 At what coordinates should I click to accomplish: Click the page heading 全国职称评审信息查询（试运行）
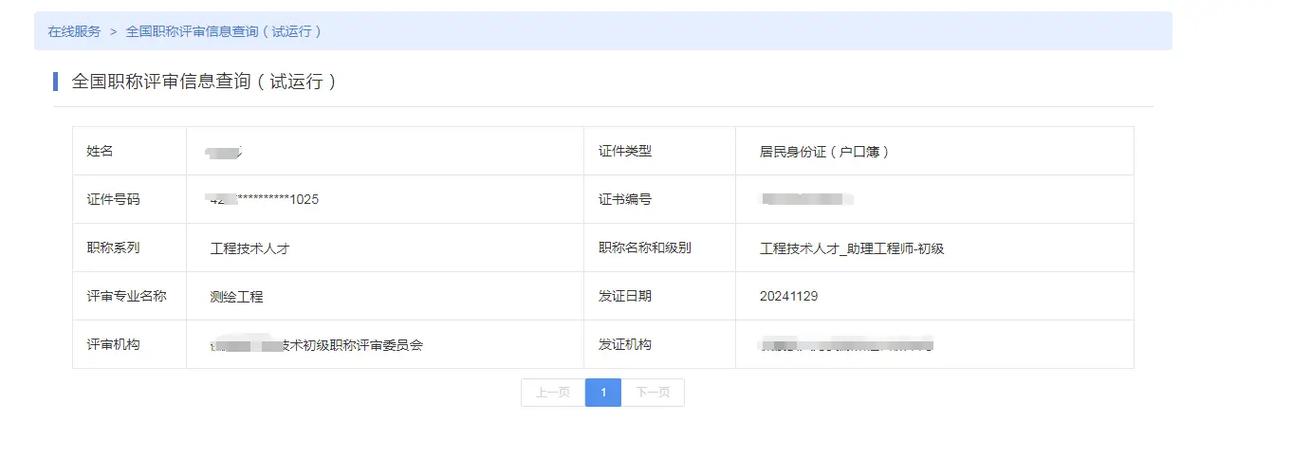tap(204, 82)
